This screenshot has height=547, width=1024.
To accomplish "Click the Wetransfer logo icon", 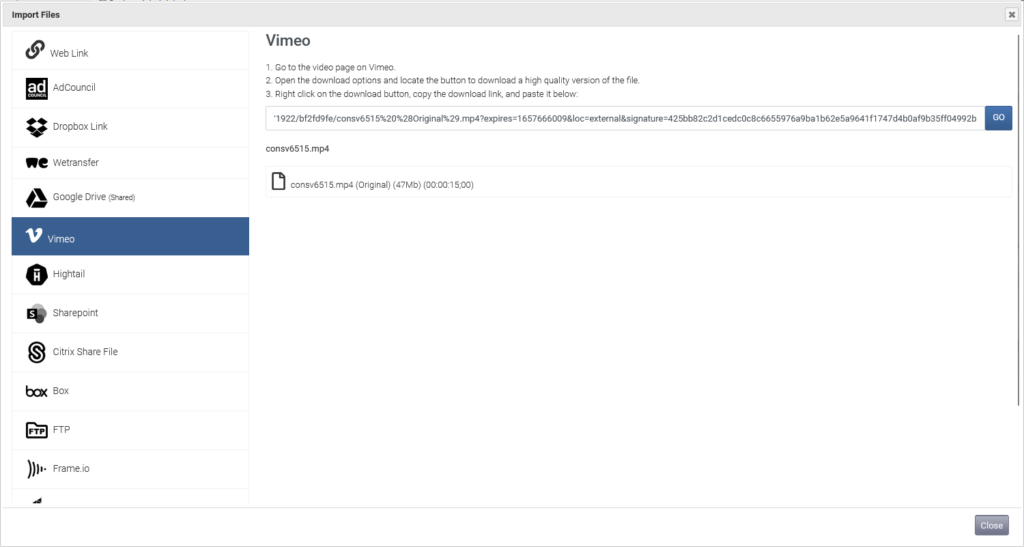I will (x=37, y=163).
